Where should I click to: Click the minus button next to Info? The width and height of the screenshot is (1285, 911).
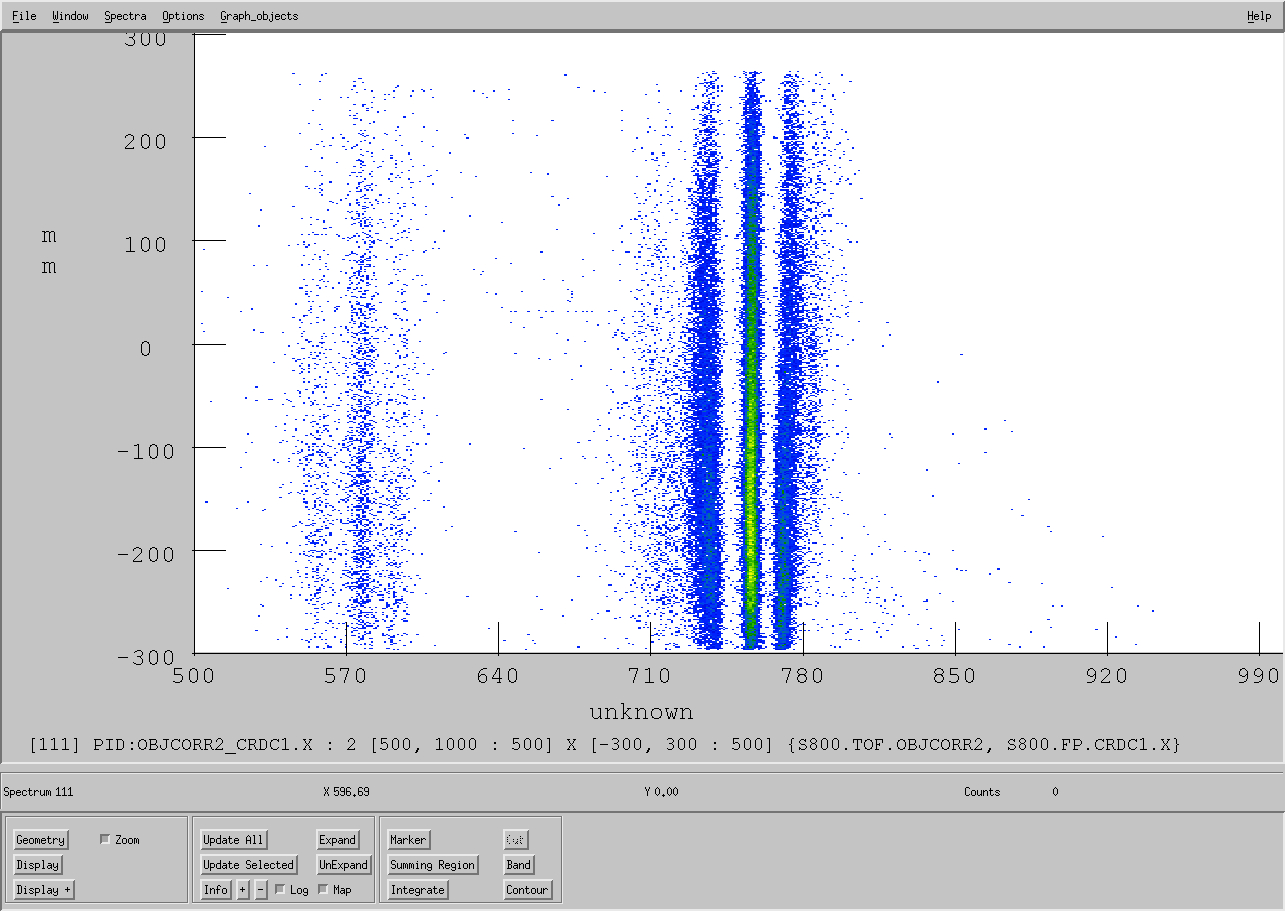pos(261,890)
